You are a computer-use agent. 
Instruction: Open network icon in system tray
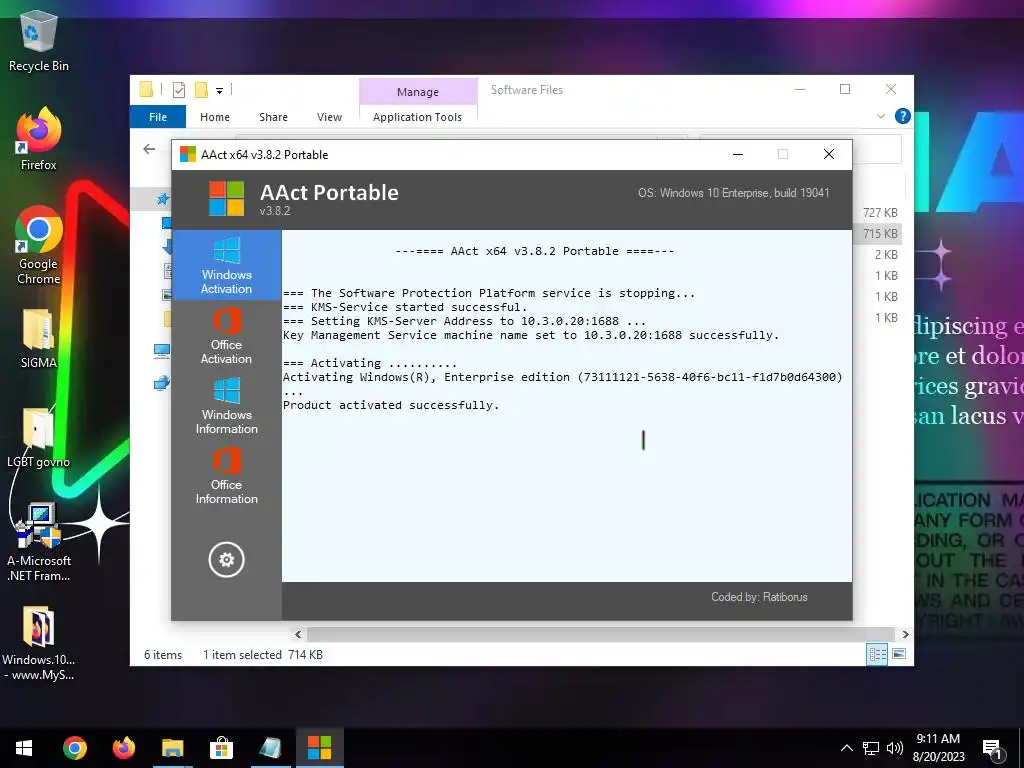[871, 748]
